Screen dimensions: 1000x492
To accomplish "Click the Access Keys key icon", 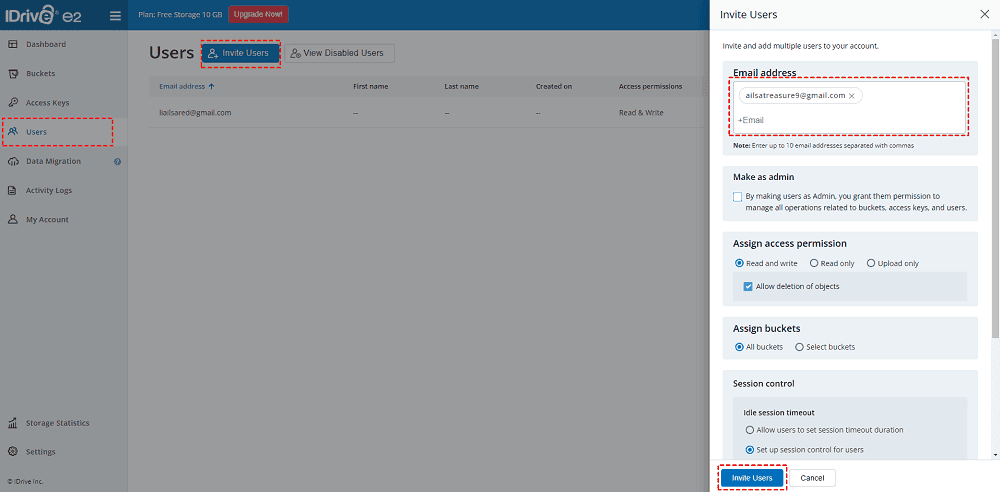I will 13,103.
